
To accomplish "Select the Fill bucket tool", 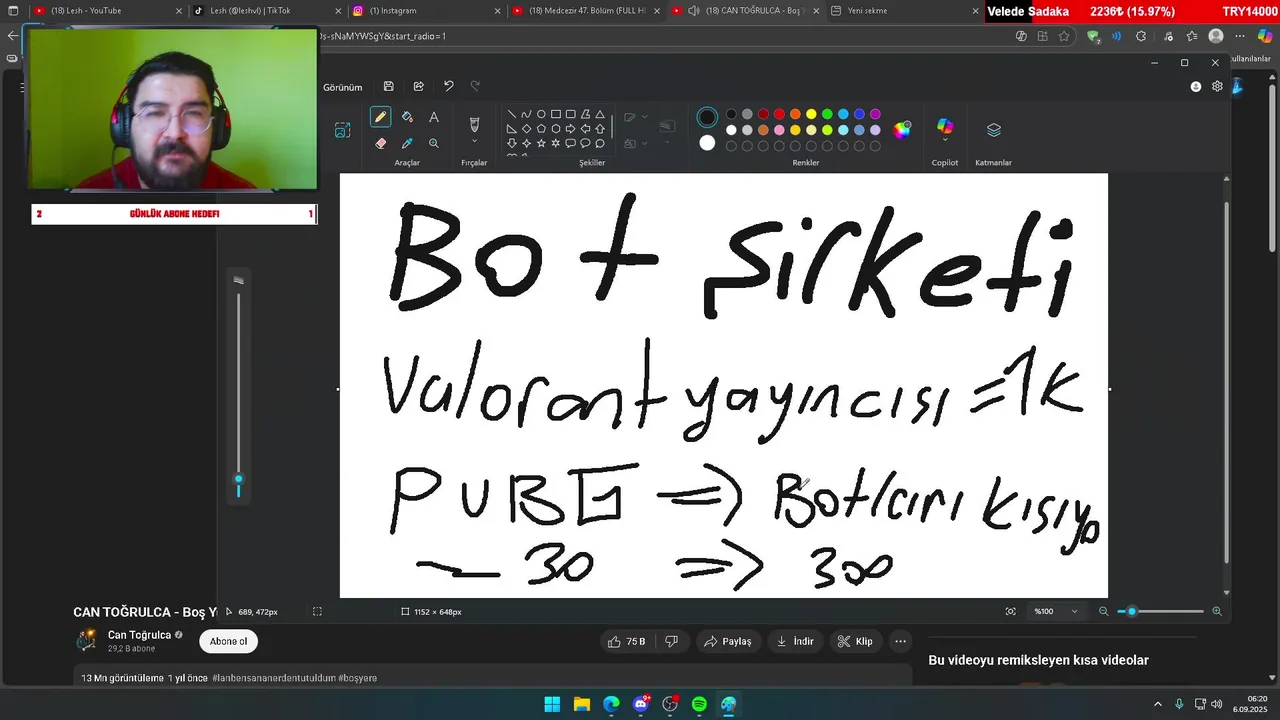I will 407,117.
